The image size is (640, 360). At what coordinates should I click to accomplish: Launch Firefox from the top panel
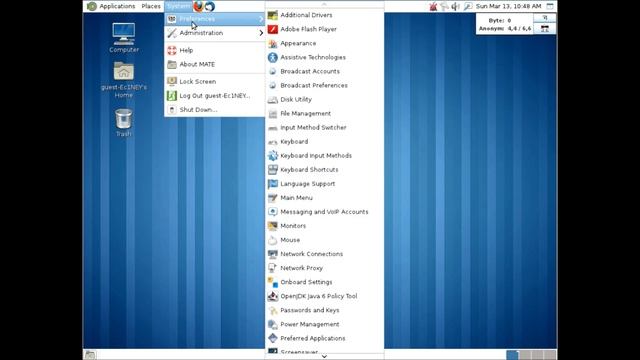pyautogui.click(x=198, y=6)
